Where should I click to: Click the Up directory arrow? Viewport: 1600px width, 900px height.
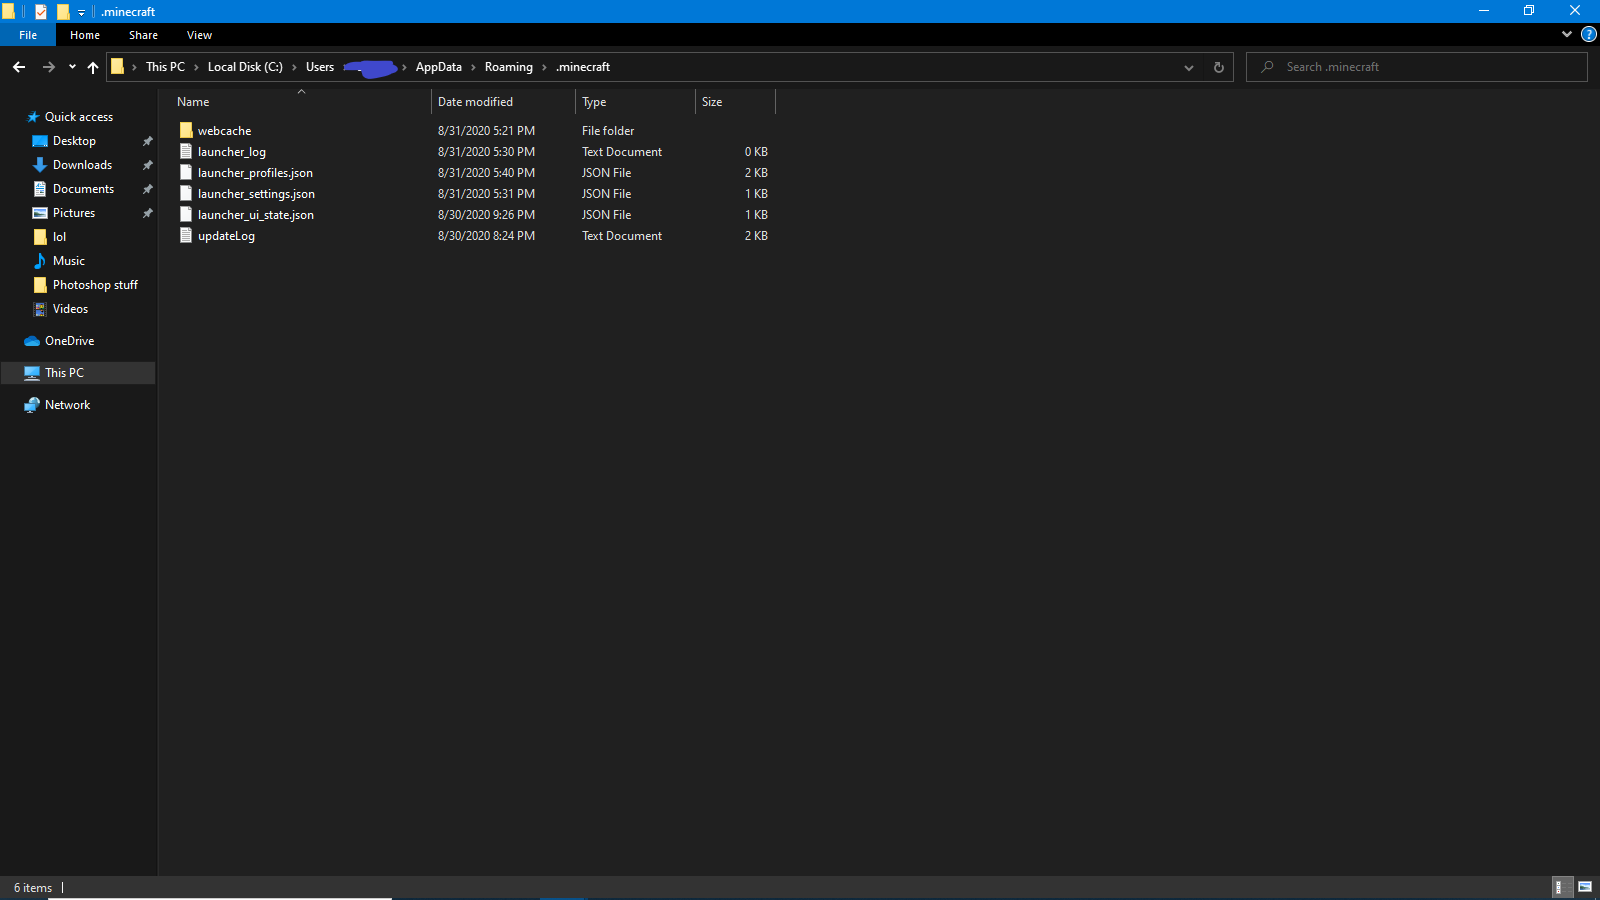[x=93, y=67]
